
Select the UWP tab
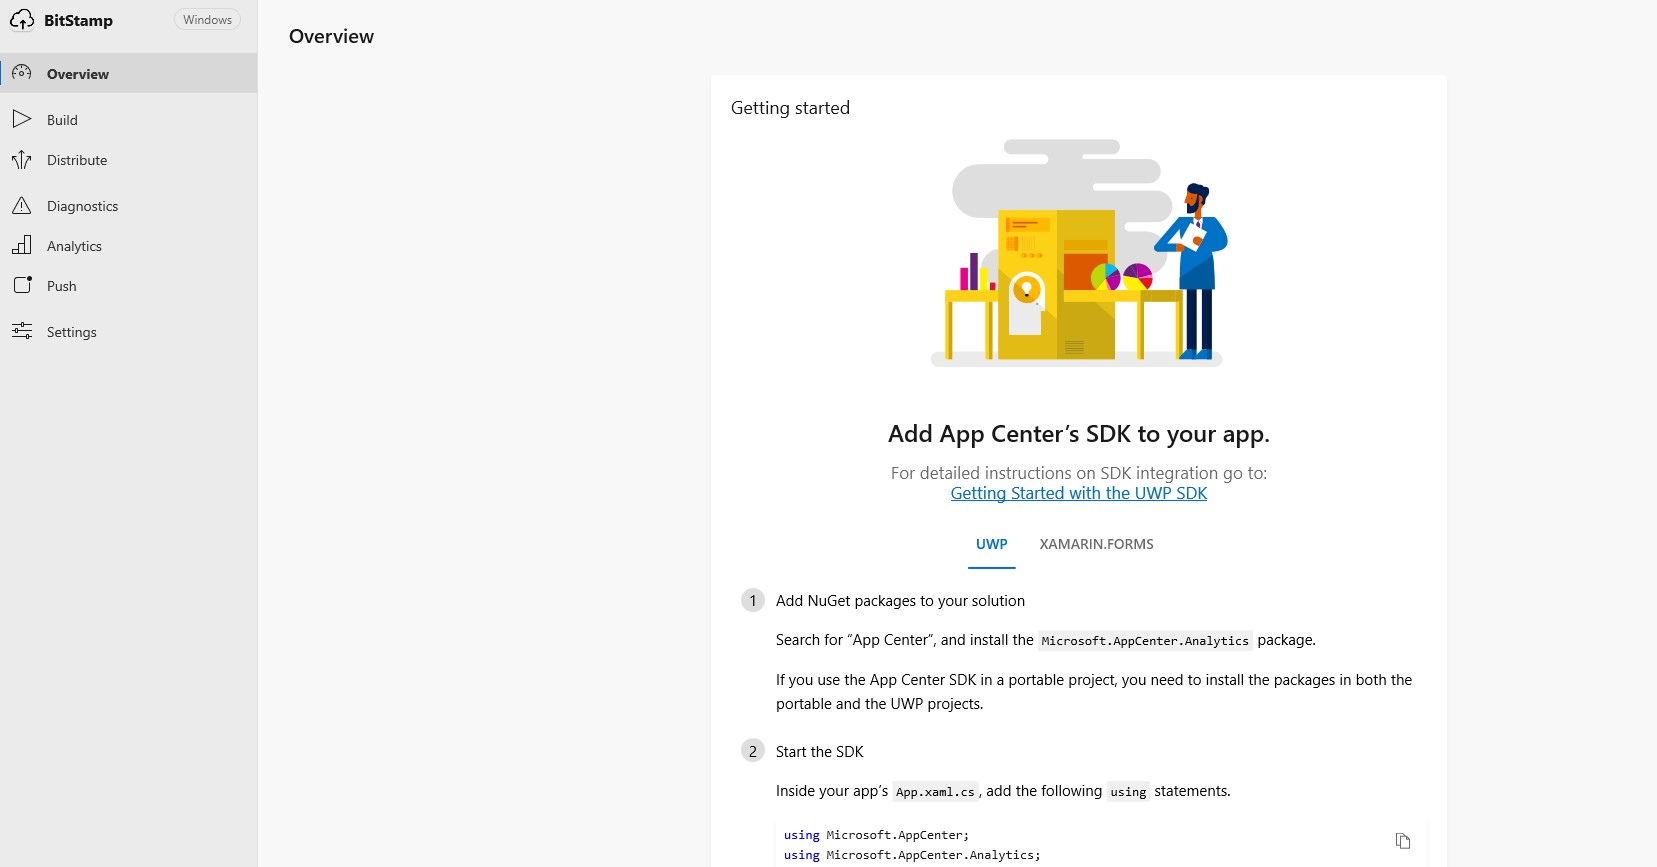point(992,544)
